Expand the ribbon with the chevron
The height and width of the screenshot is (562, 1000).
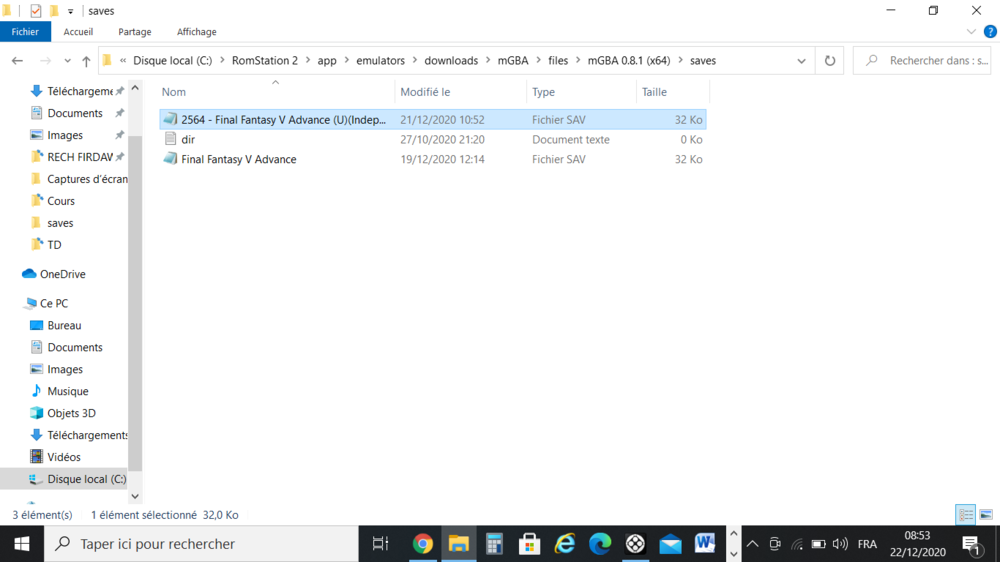coord(971,31)
